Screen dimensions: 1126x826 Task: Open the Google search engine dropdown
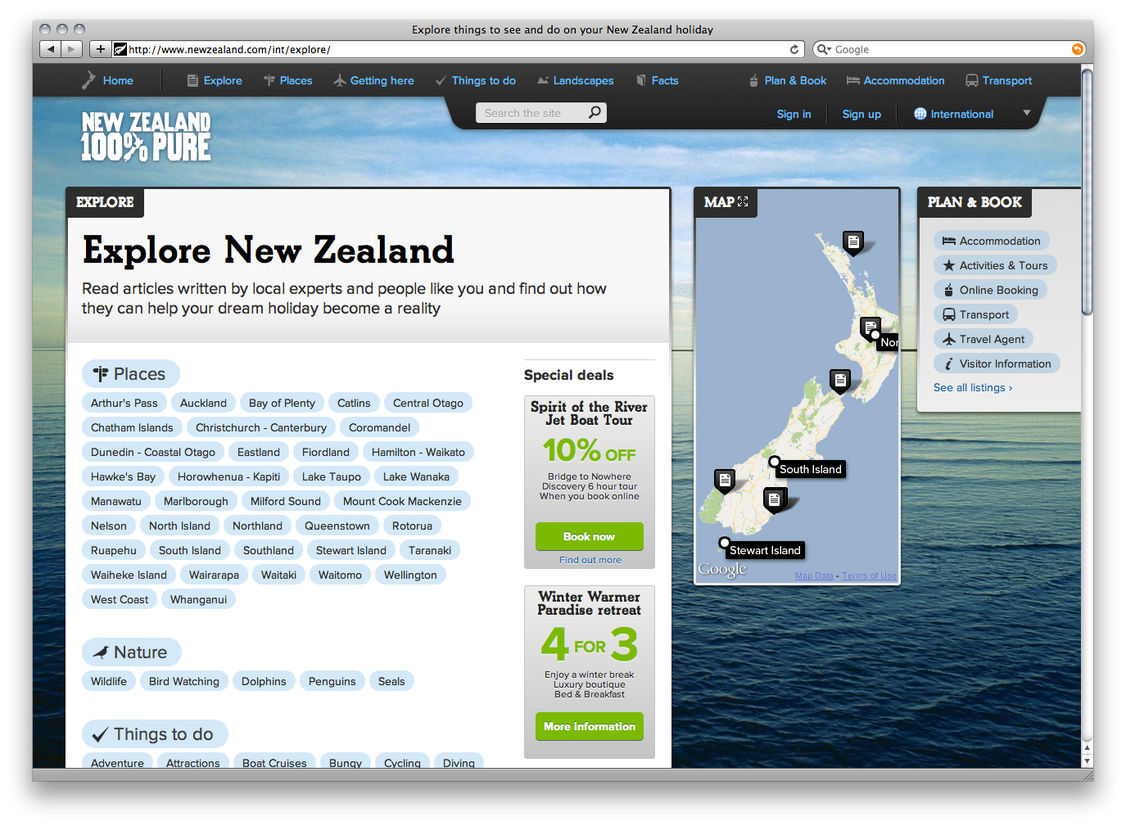tap(824, 49)
